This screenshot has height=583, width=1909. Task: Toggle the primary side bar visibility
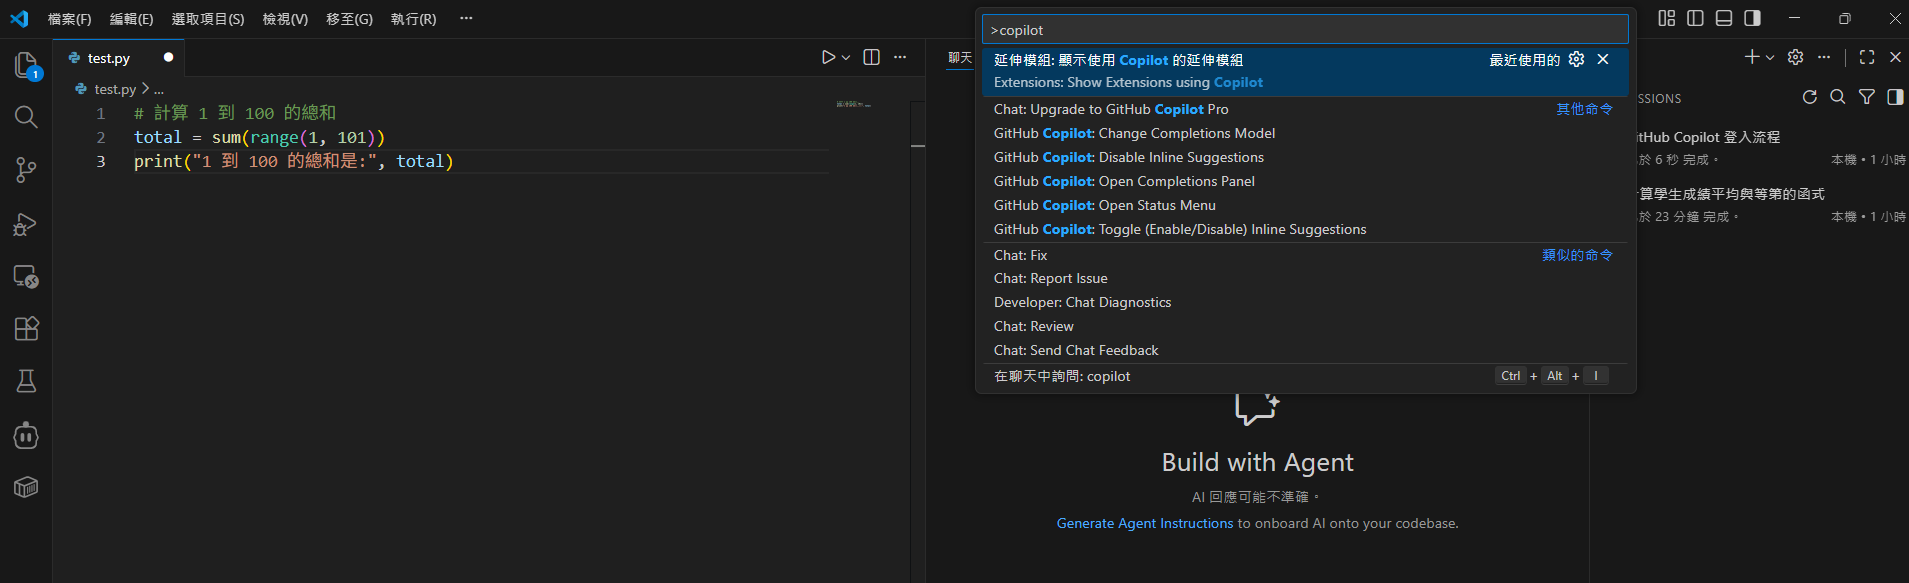(x=1695, y=18)
